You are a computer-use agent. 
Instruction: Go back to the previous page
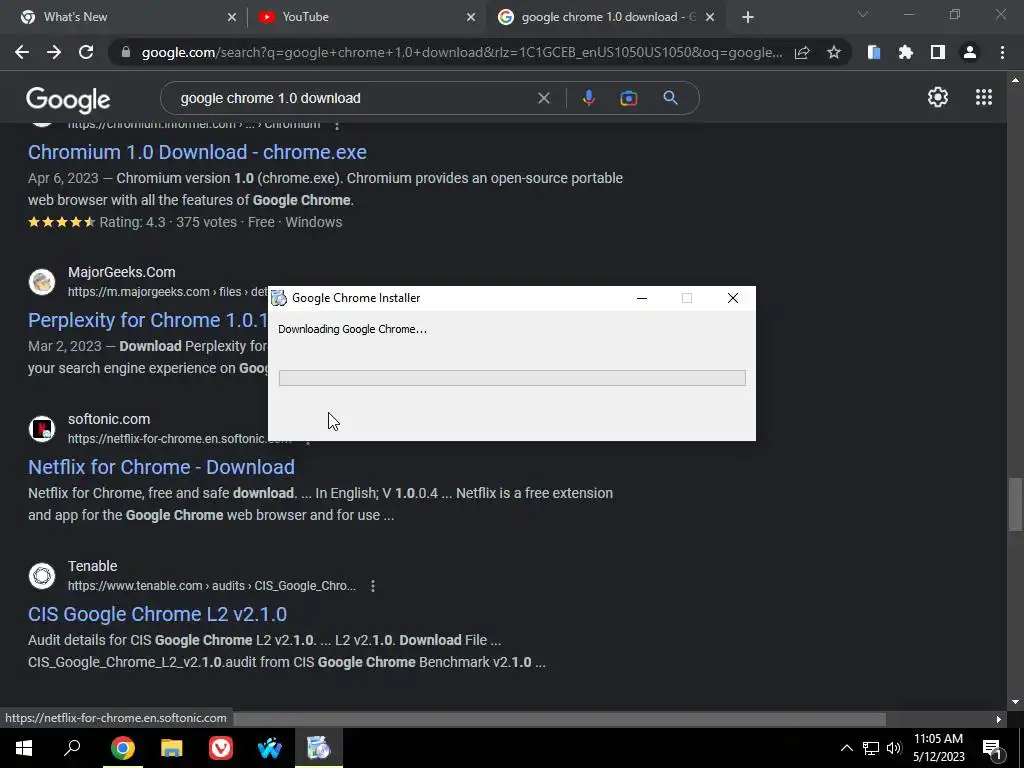(22, 52)
